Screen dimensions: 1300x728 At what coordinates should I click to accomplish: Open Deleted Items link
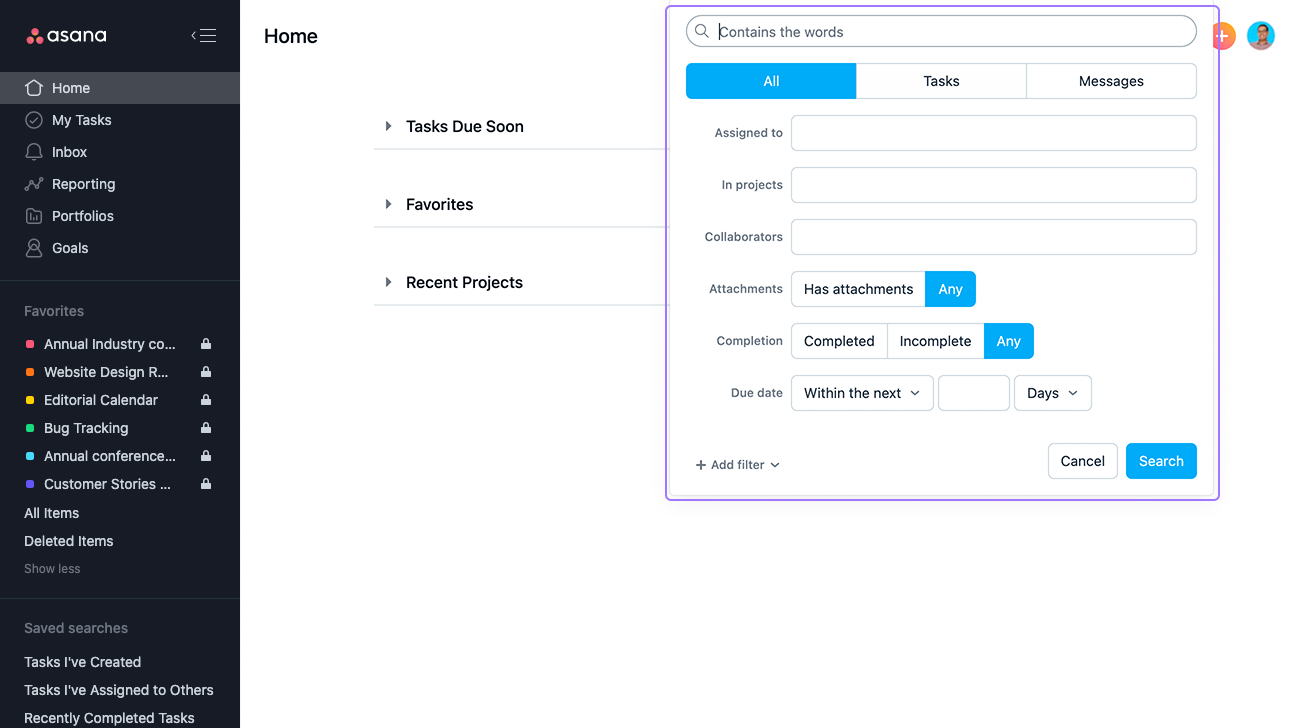69,541
